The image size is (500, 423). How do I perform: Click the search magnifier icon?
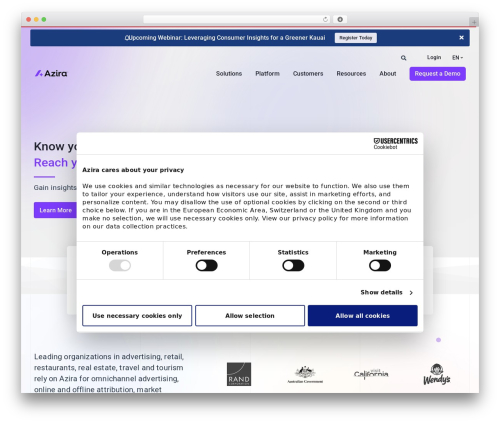403,58
